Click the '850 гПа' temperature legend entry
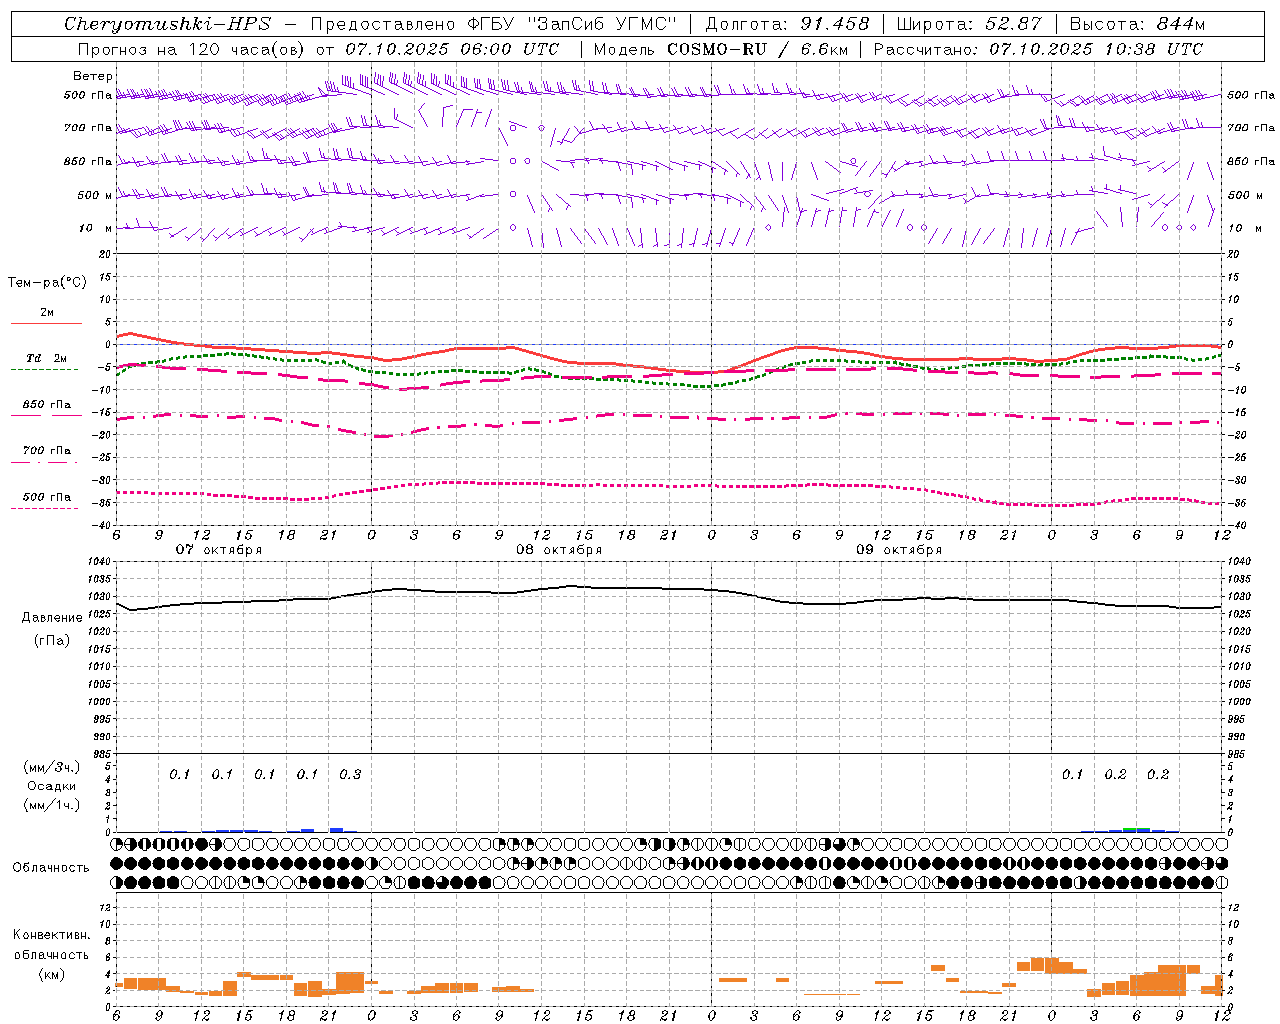The image size is (1280, 1024). point(47,405)
